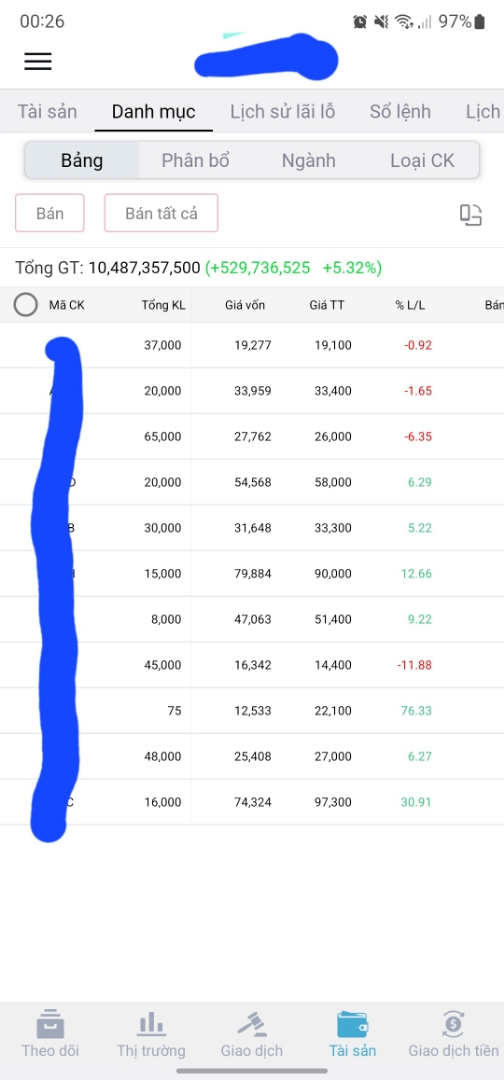The width and height of the screenshot is (504, 1080).
Task: Open Thị trường market chart icon
Action: (151, 1026)
